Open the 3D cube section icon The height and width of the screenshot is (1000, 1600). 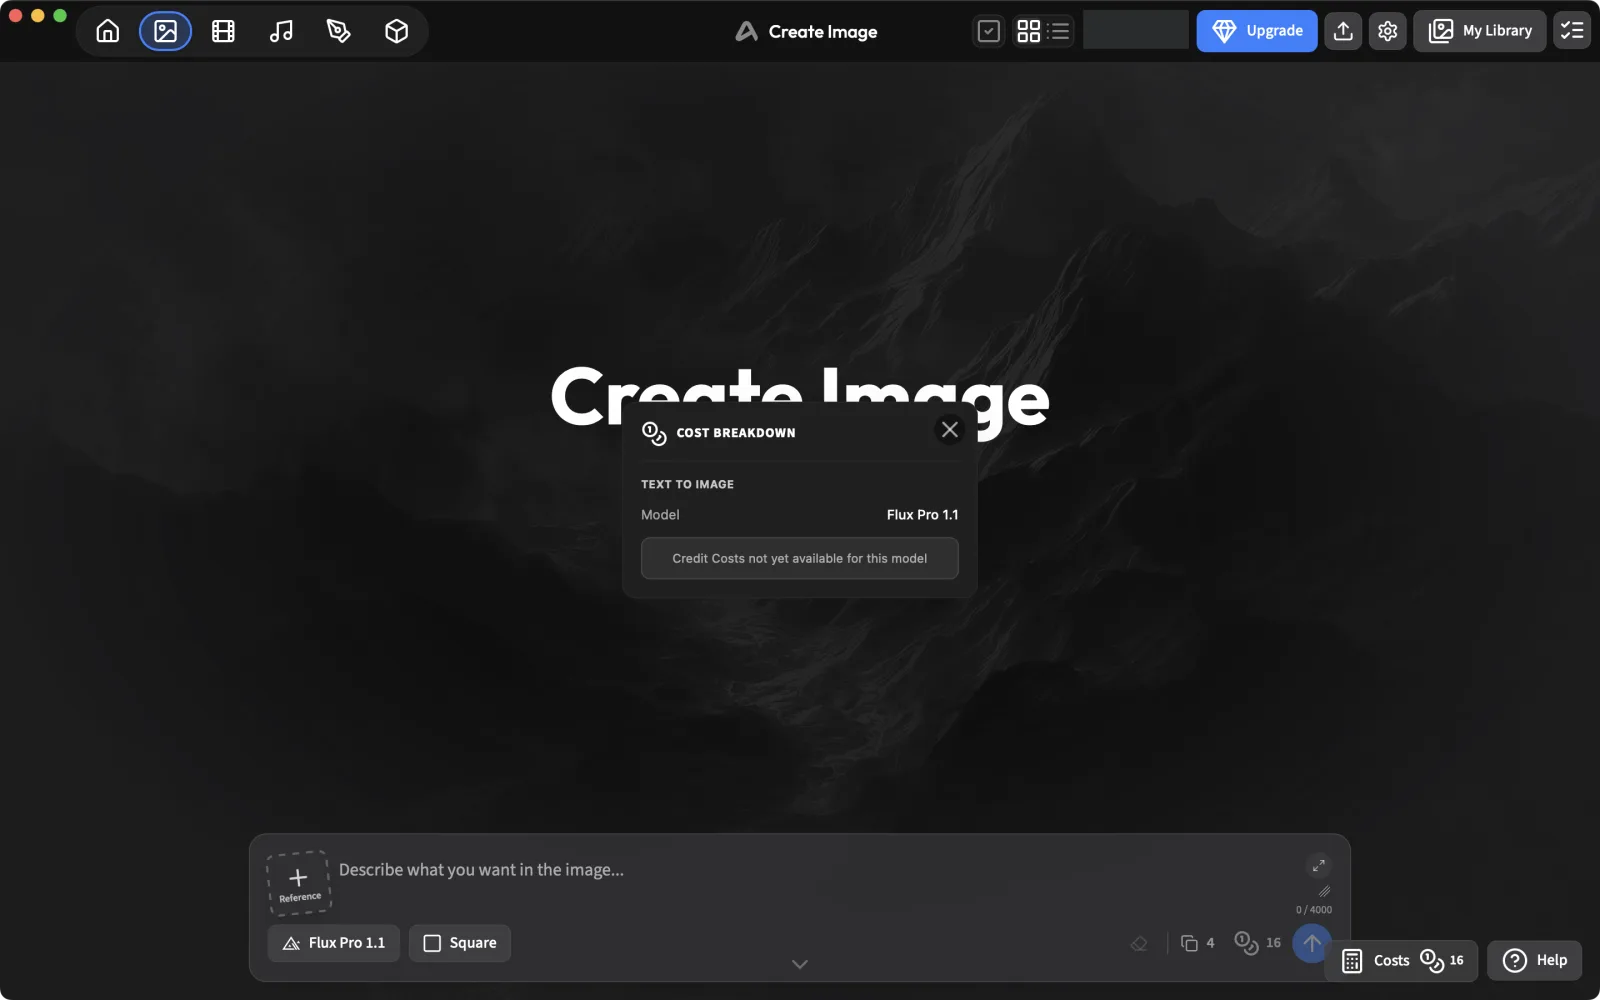click(x=396, y=31)
